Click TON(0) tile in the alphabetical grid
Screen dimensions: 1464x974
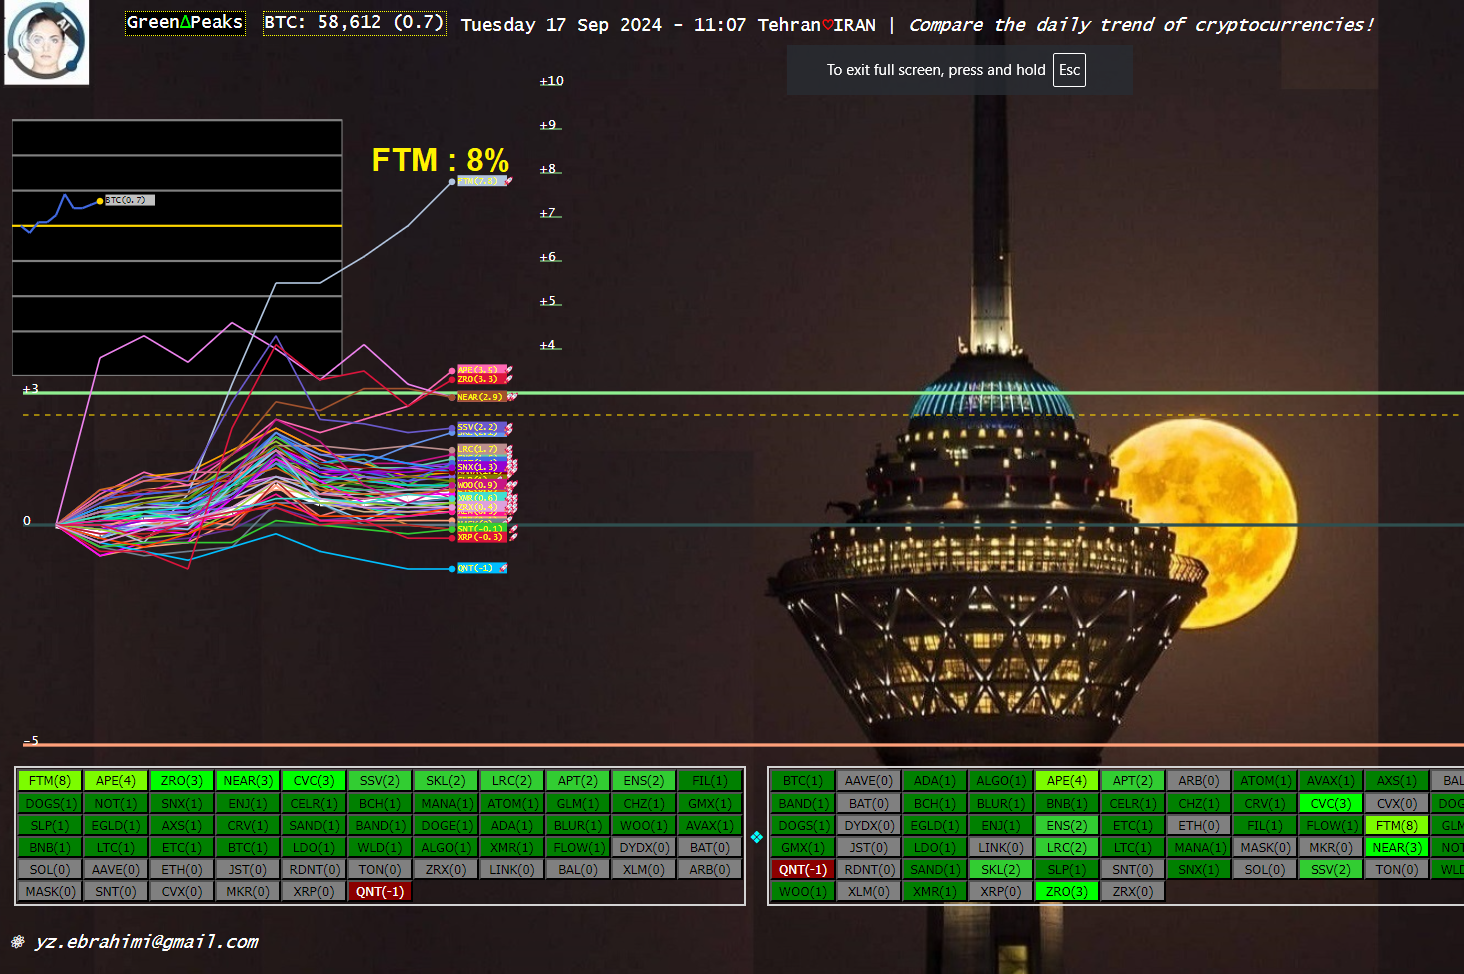click(1396, 870)
